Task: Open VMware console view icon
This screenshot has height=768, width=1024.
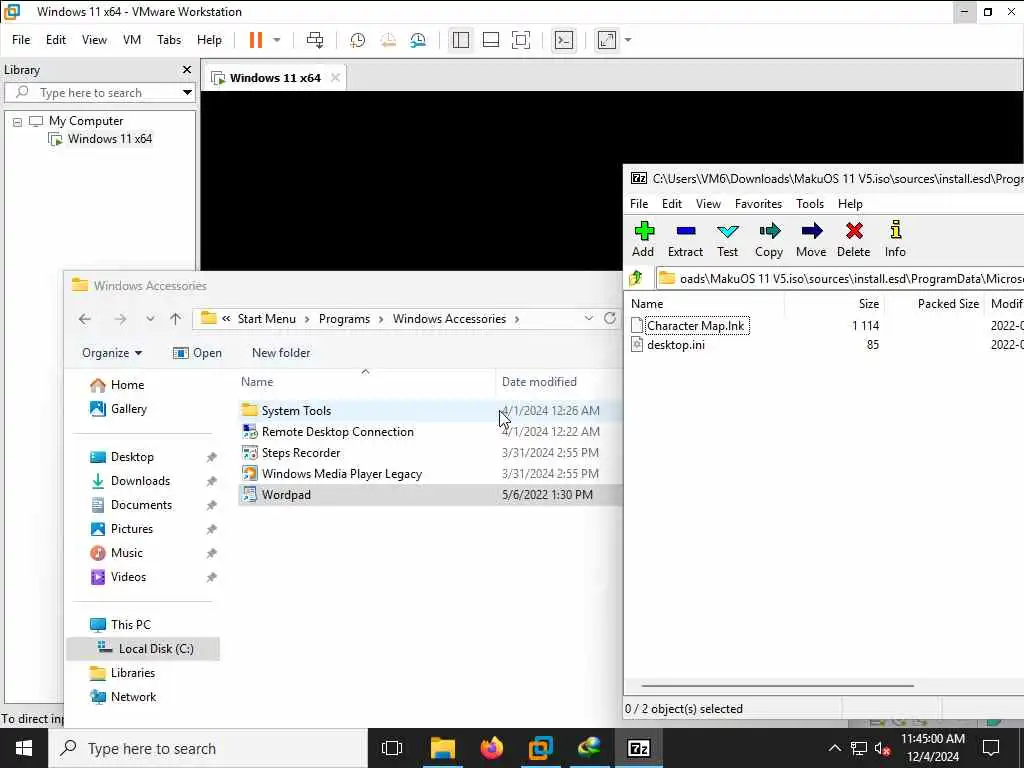Action: pyautogui.click(x=564, y=40)
